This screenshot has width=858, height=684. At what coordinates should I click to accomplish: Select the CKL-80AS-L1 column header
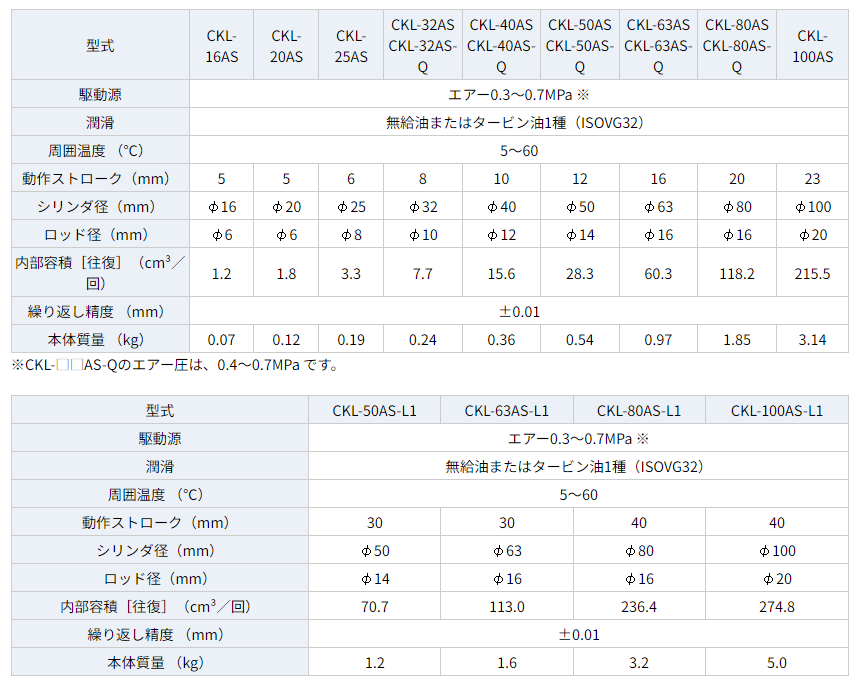coord(639,410)
